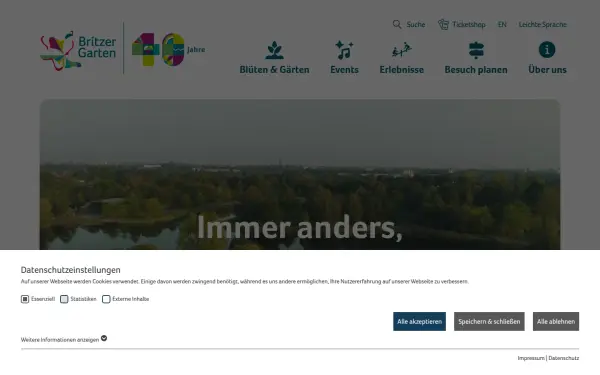Open the Datenschutz link

[x=564, y=358]
